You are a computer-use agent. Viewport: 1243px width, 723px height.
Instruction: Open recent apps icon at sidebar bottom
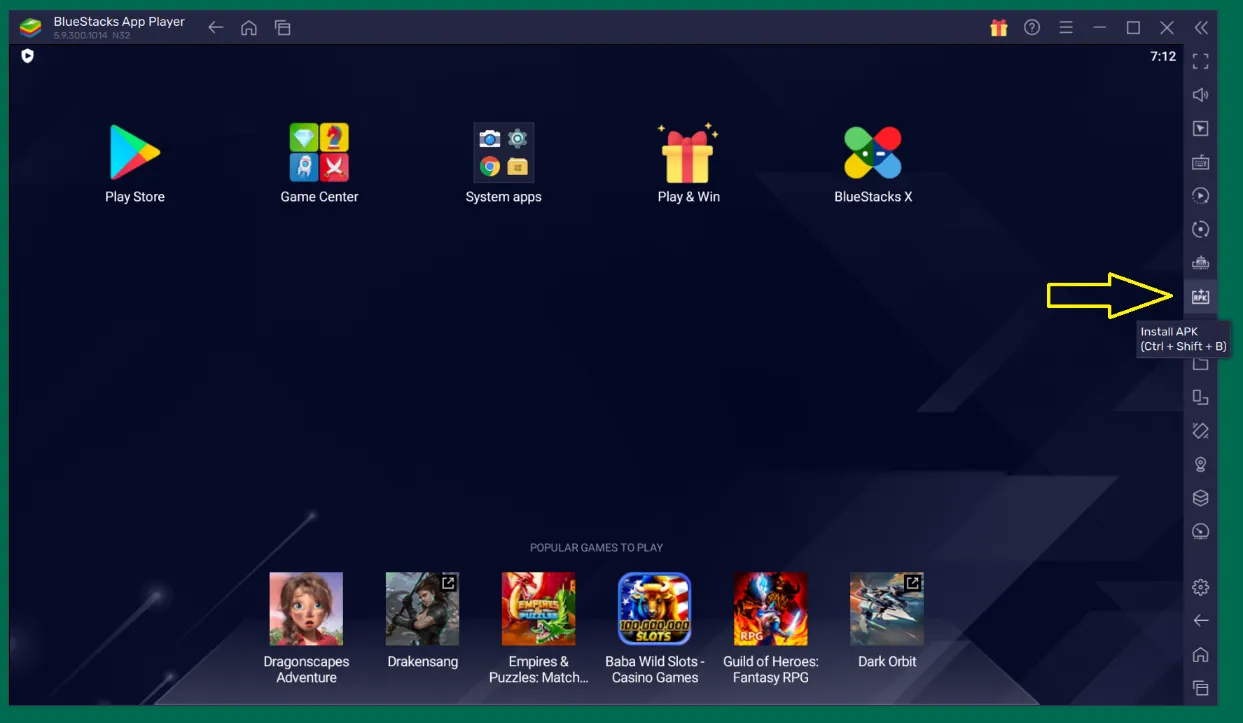point(1201,688)
